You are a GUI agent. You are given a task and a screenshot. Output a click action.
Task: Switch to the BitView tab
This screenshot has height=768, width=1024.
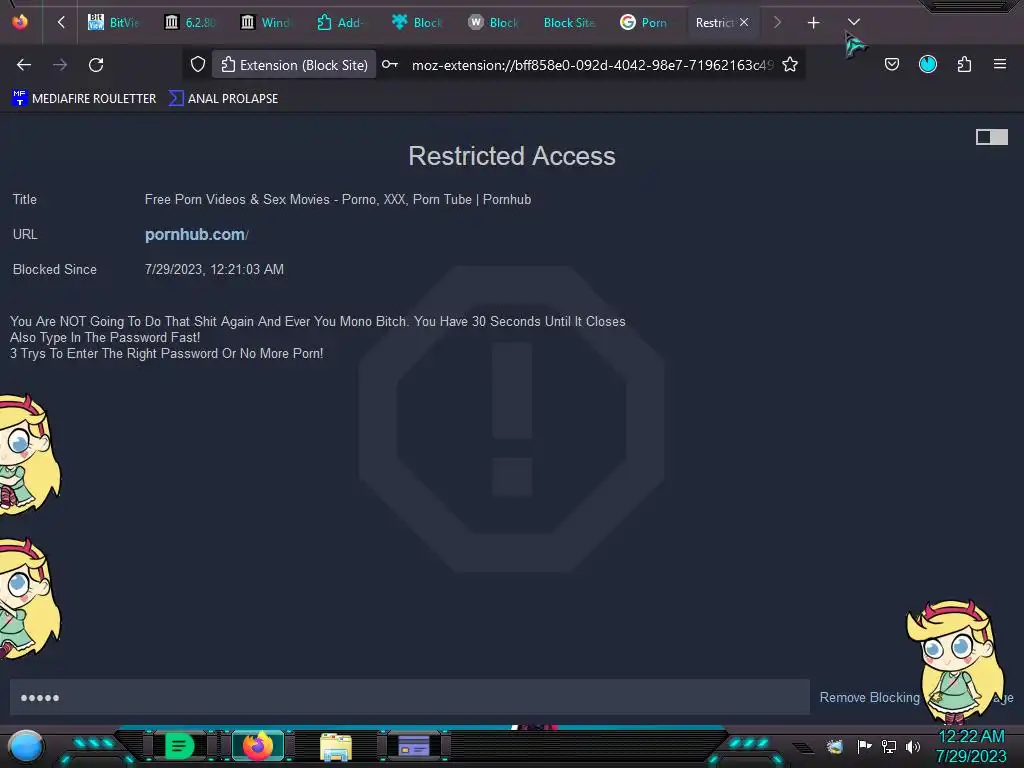[x=114, y=22]
